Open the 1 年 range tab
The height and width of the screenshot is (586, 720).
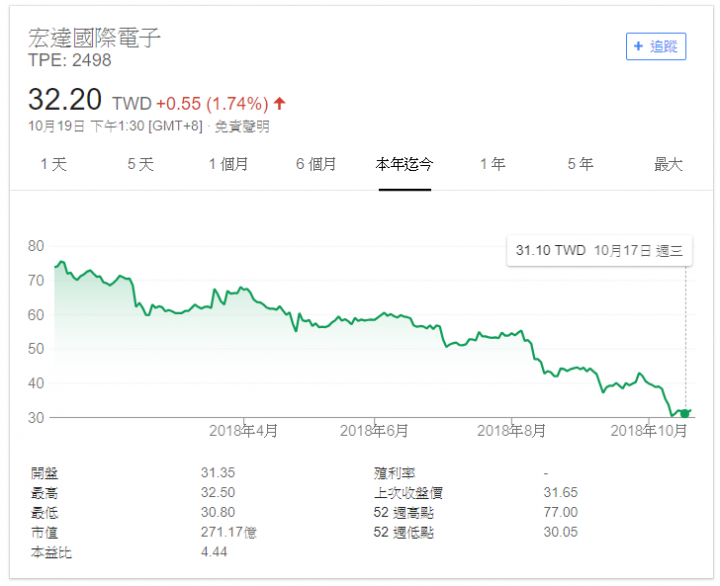[493, 164]
